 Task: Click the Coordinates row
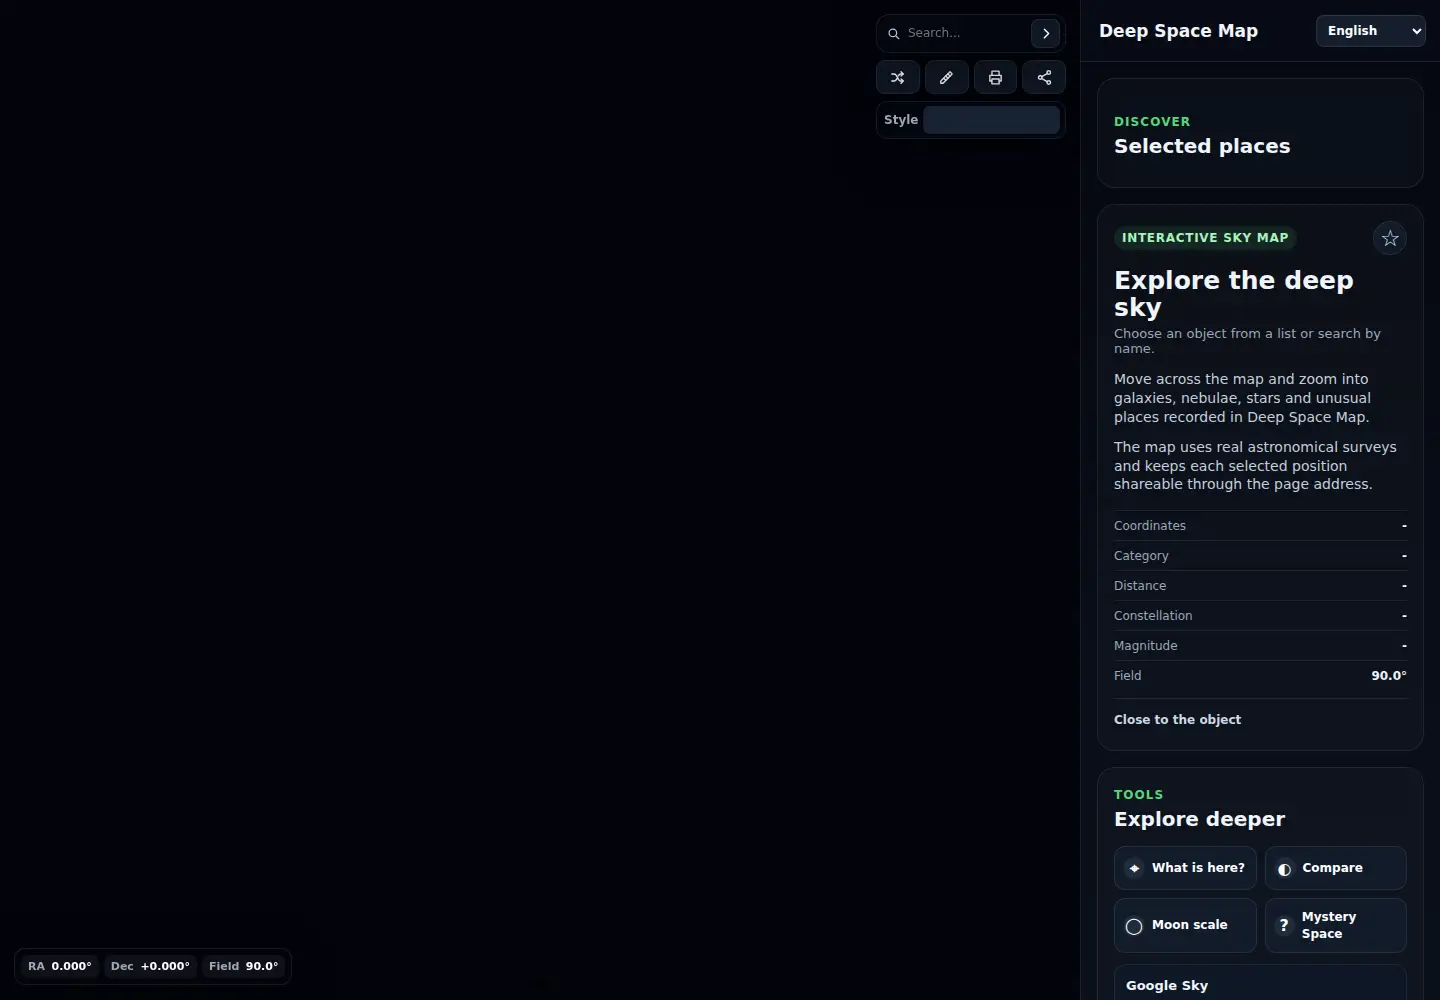click(x=1260, y=526)
